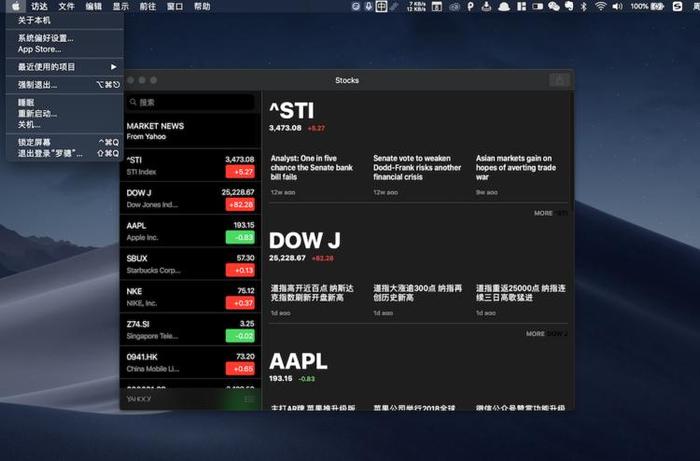The image size is (700, 461).
Task: Click the hat-shaped menu bar icon
Action: click(504, 6)
